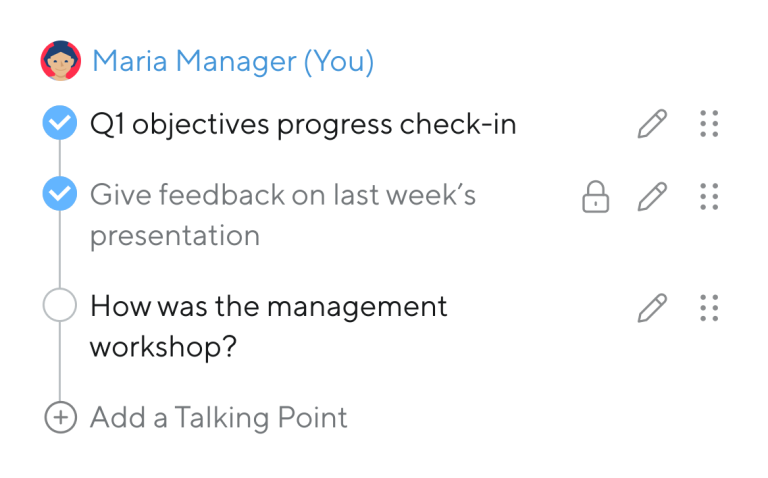This screenshot has width=768, height=478.
Task: Select Give feedback on last week's presentation text
Action: point(283,215)
